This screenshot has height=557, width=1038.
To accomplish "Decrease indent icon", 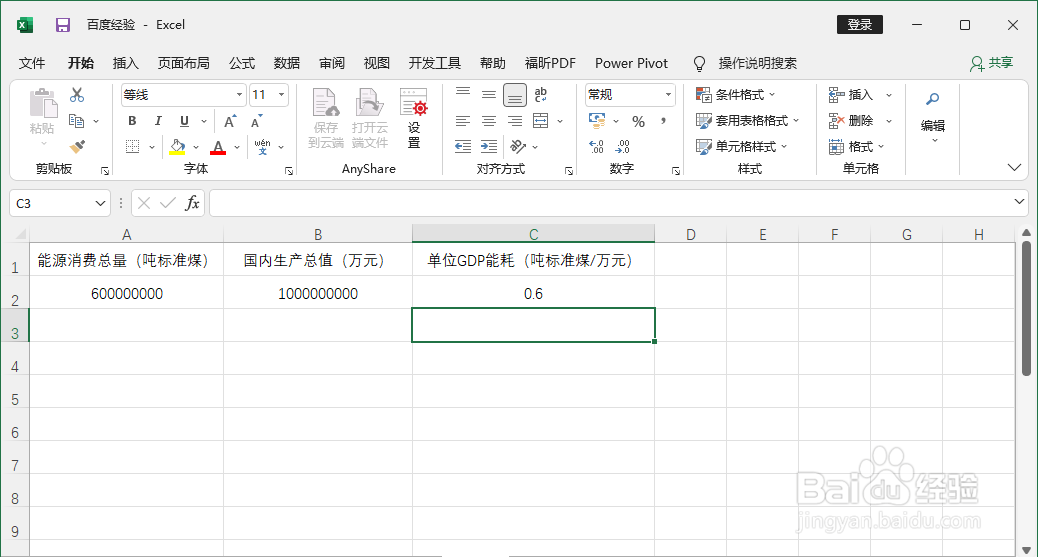I will tap(463, 146).
